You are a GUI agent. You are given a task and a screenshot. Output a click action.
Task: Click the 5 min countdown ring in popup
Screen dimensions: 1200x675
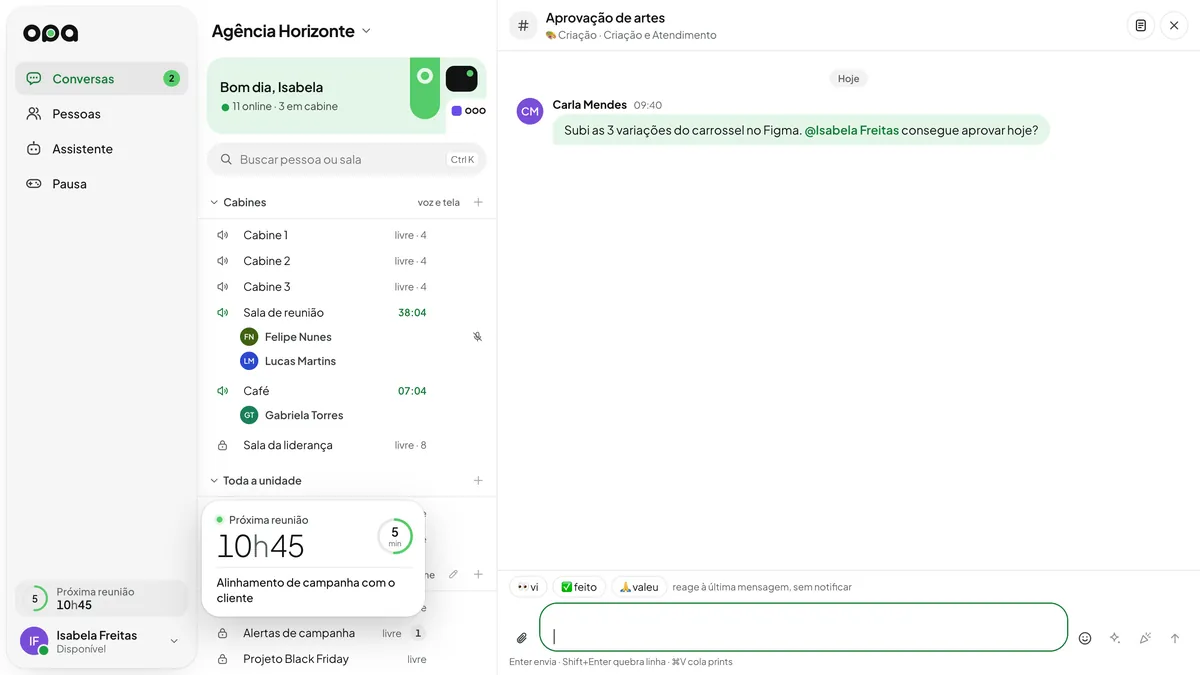[395, 536]
